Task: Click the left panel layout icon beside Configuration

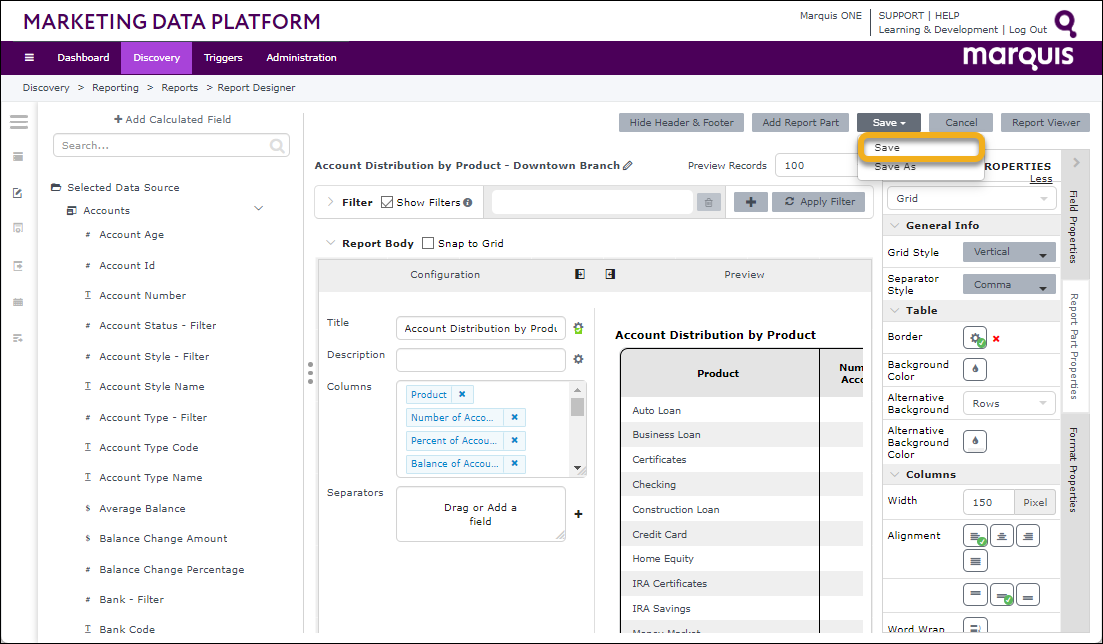Action: 580,274
